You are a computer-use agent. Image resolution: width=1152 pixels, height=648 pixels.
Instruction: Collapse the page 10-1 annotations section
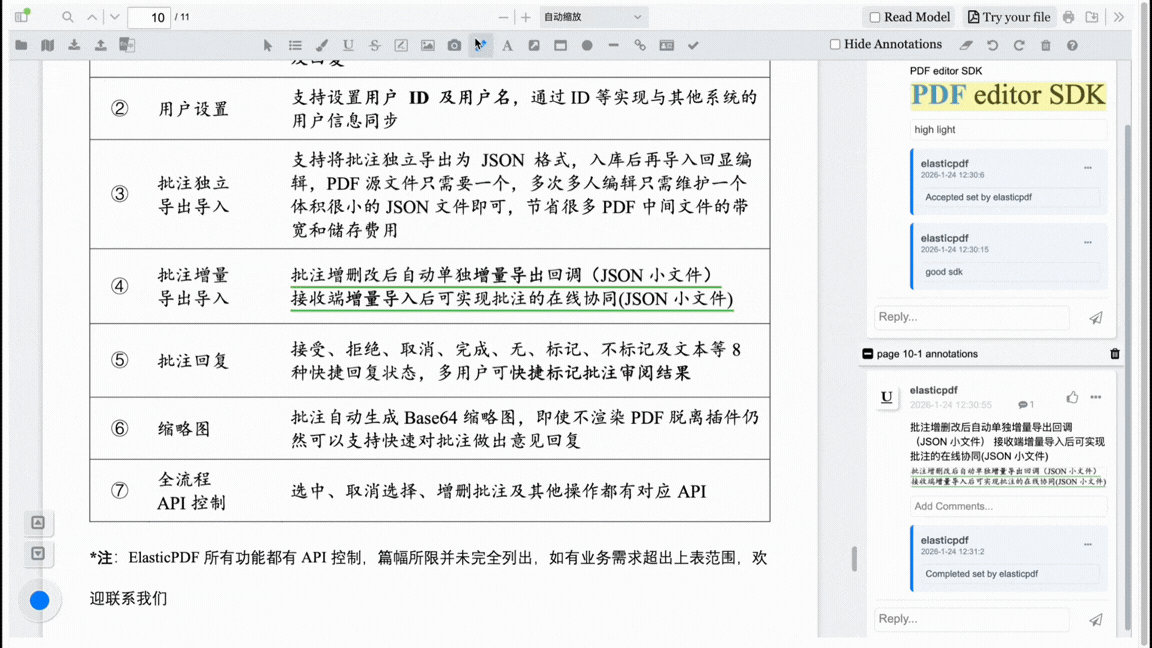point(866,353)
